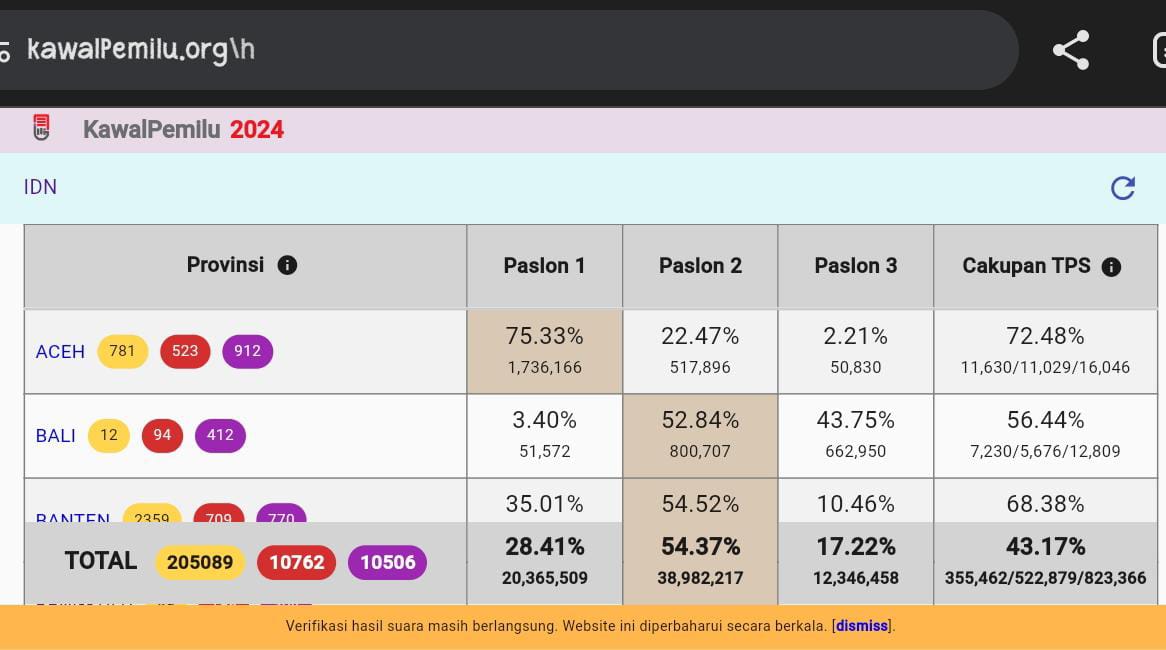Open BALI province details
Screen dimensions: 1166x650
pyautogui.click(x=56, y=435)
